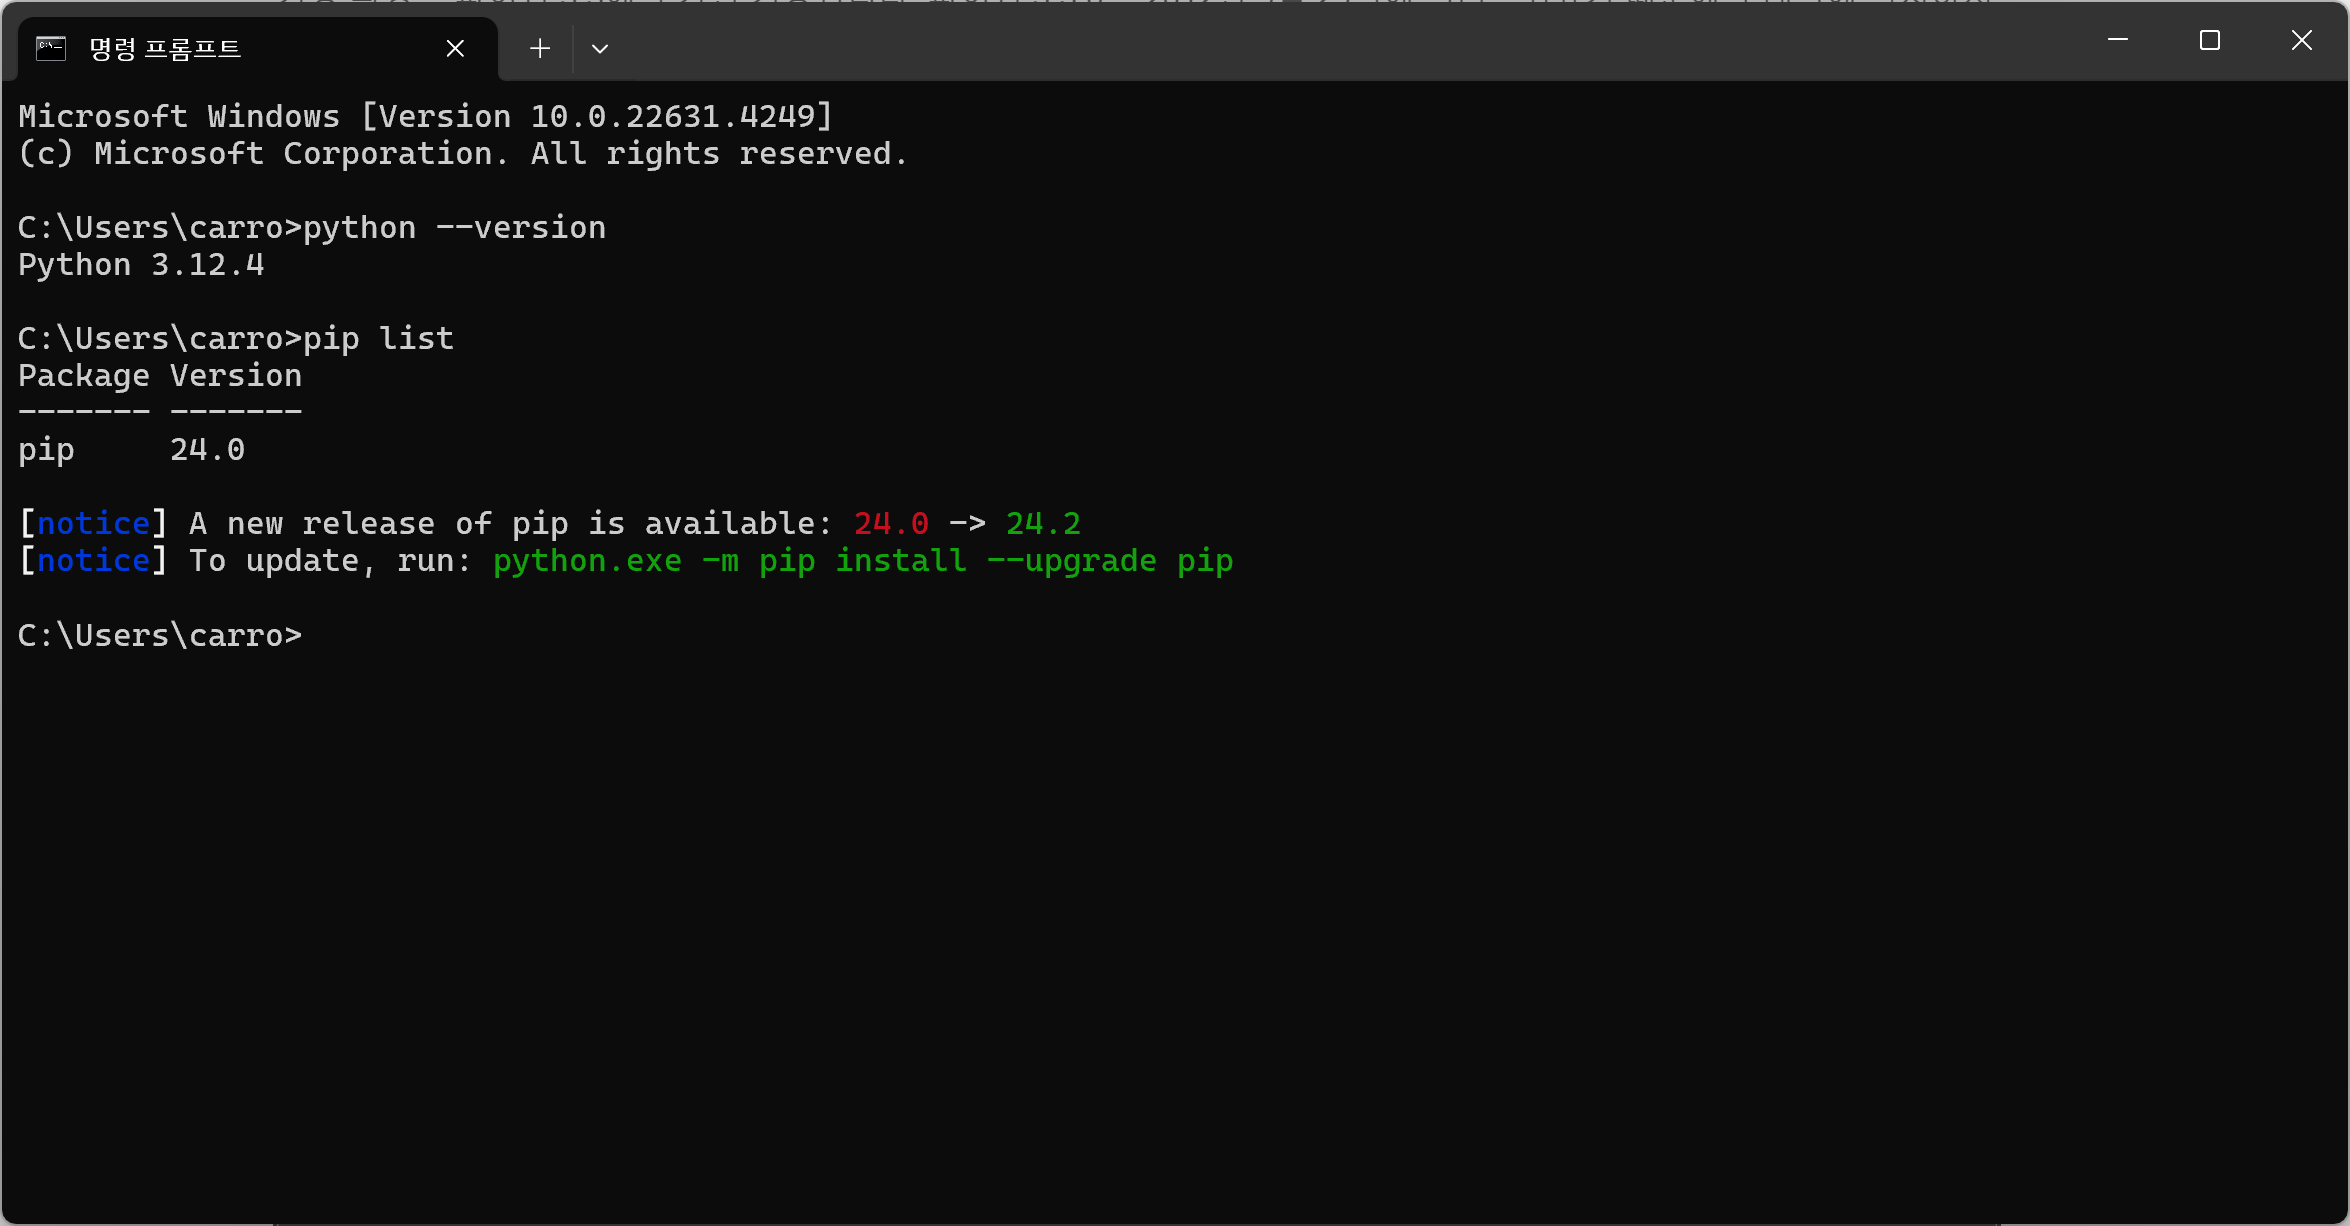Click the green pip upgrade command text

[862, 561]
